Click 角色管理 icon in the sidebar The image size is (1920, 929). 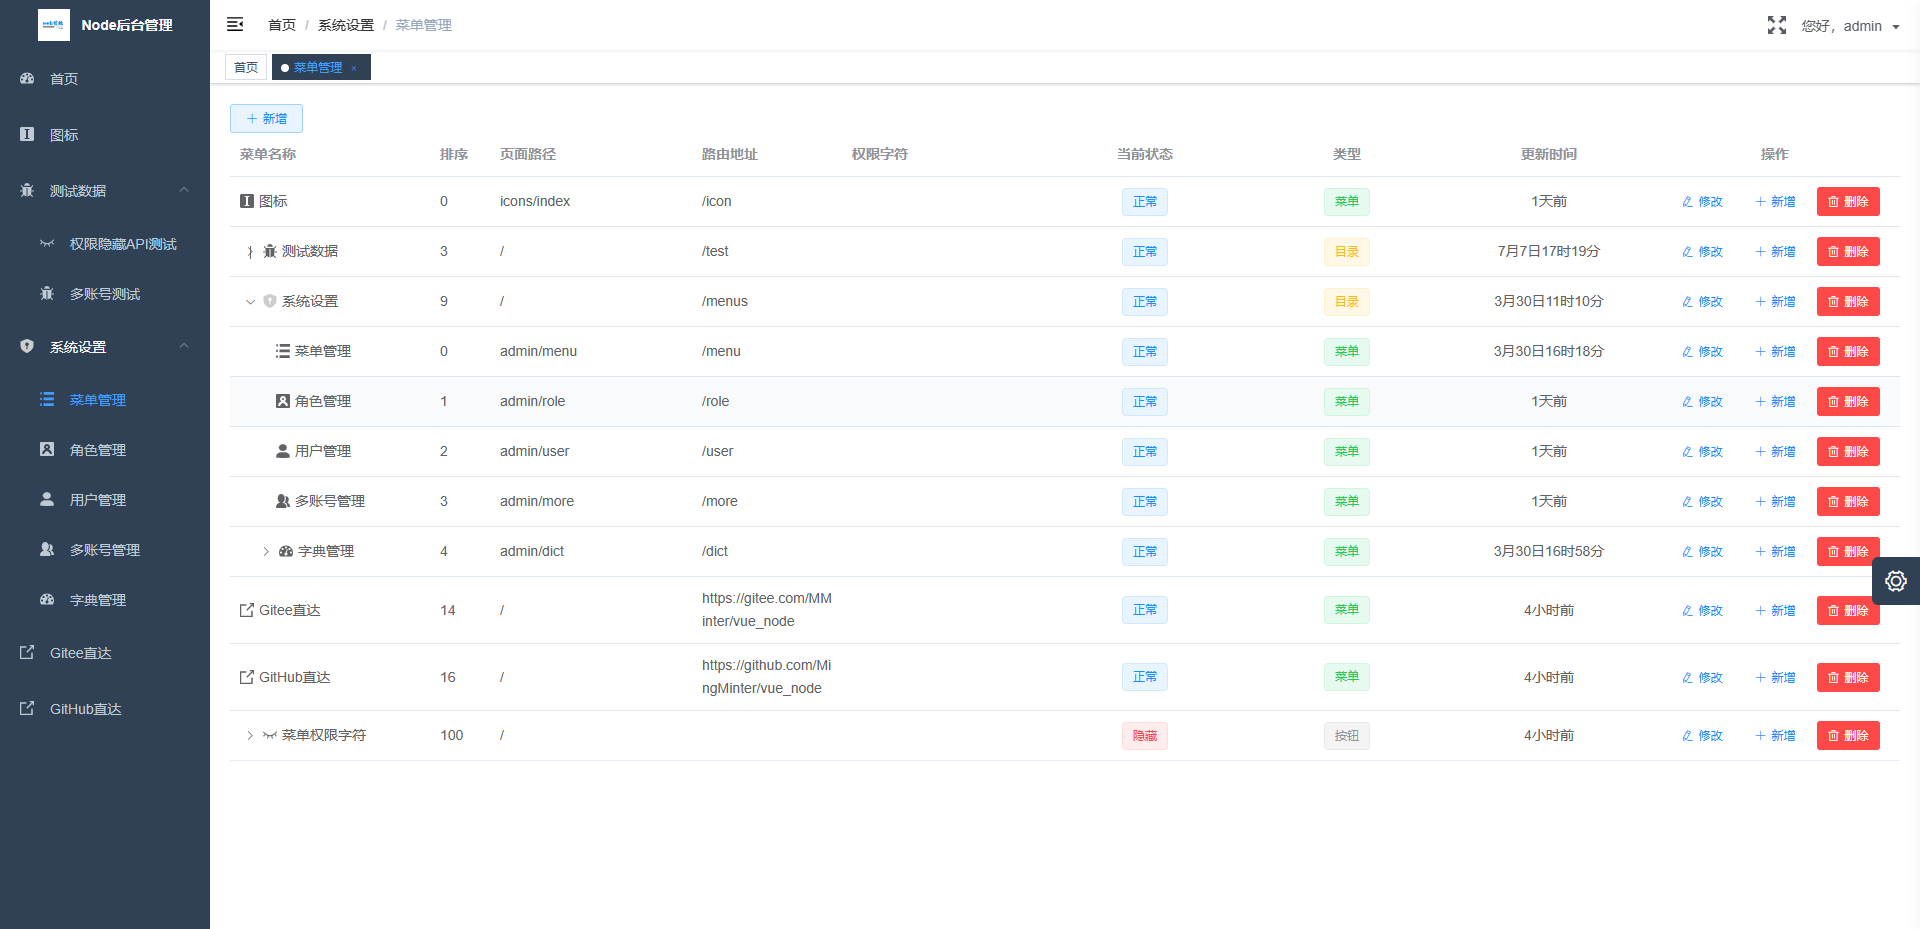coord(47,449)
